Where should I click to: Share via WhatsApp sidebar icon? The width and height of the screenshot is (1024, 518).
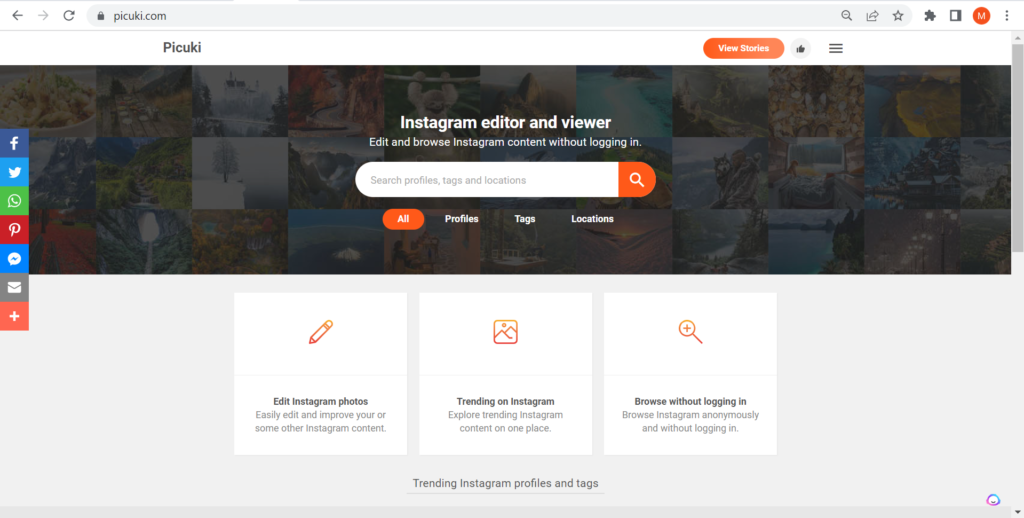(14, 201)
